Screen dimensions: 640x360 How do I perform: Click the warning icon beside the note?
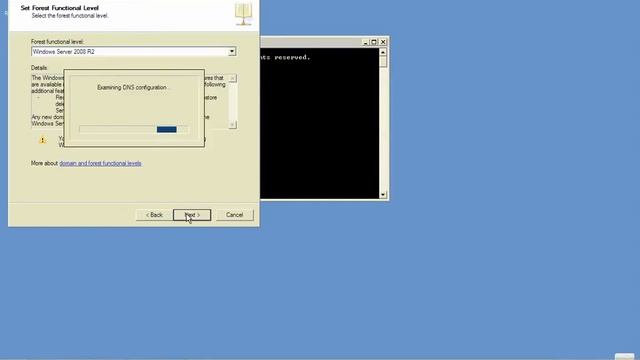(42, 140)
